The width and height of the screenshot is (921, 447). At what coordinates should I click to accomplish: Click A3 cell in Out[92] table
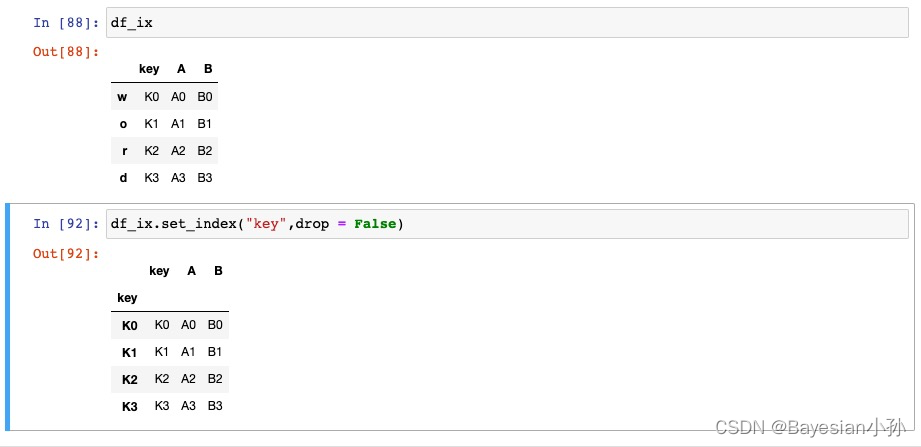[189, 406]
